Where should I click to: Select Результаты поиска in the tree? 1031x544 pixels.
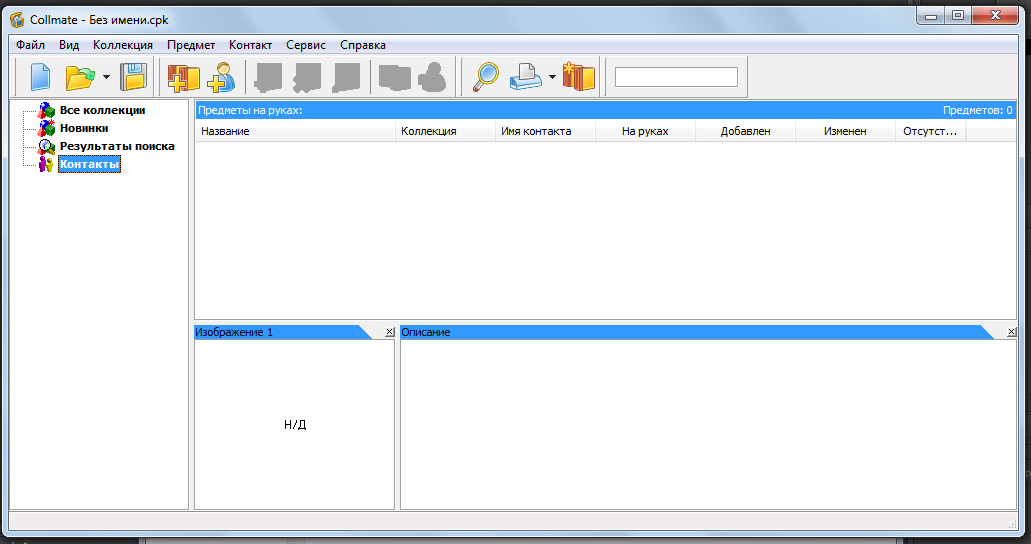pyautogui.click(x=117, y=146)
